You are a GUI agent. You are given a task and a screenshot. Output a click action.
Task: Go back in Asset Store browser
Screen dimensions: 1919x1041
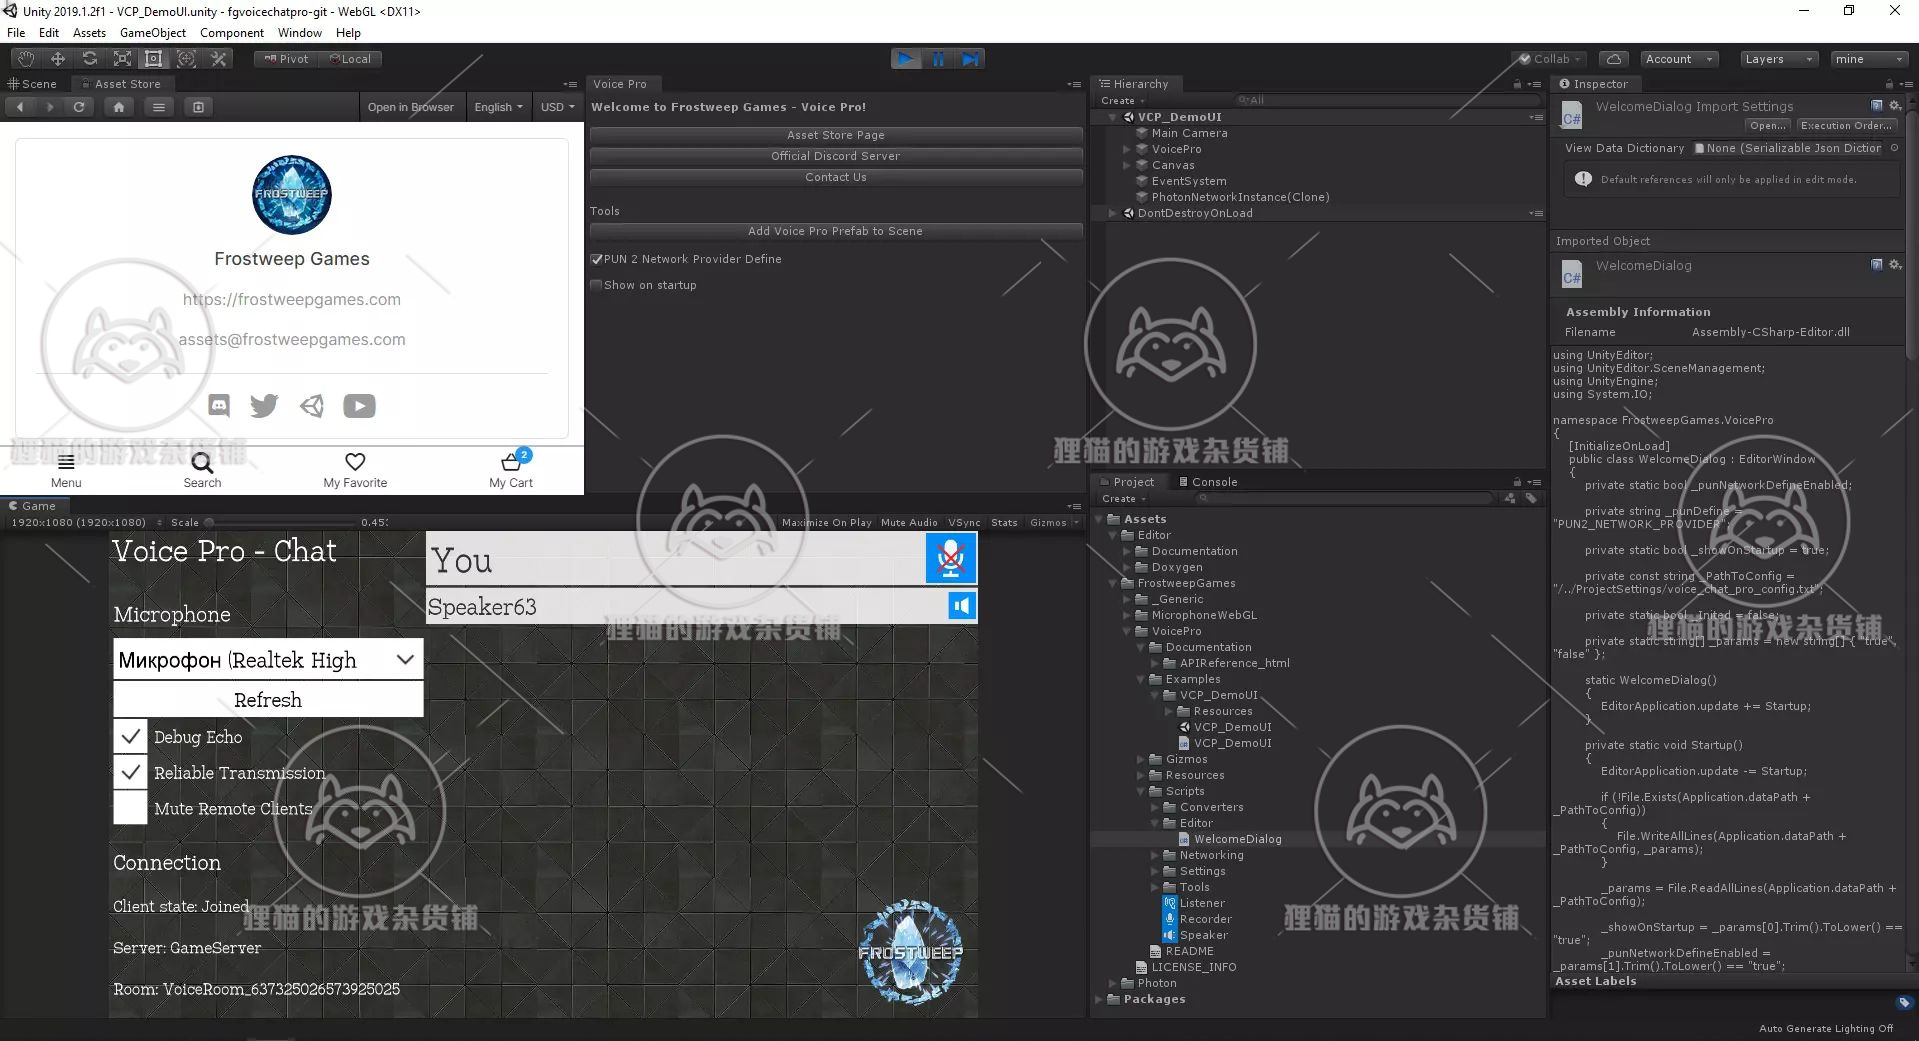tap(20, 107)
